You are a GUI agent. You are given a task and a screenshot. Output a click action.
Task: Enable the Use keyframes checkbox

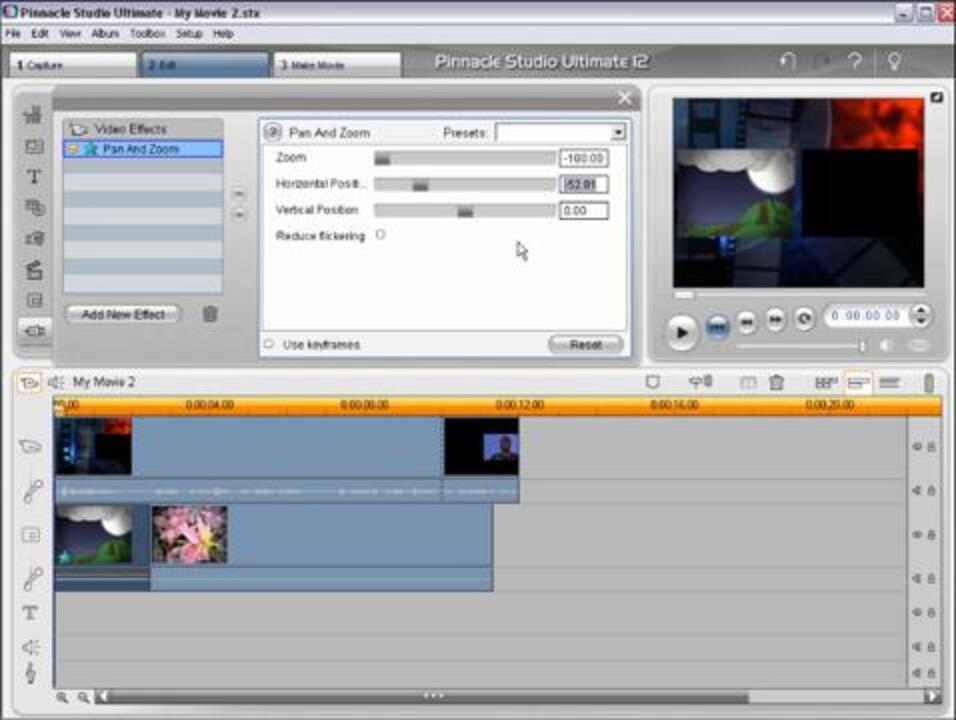[269, 344]
